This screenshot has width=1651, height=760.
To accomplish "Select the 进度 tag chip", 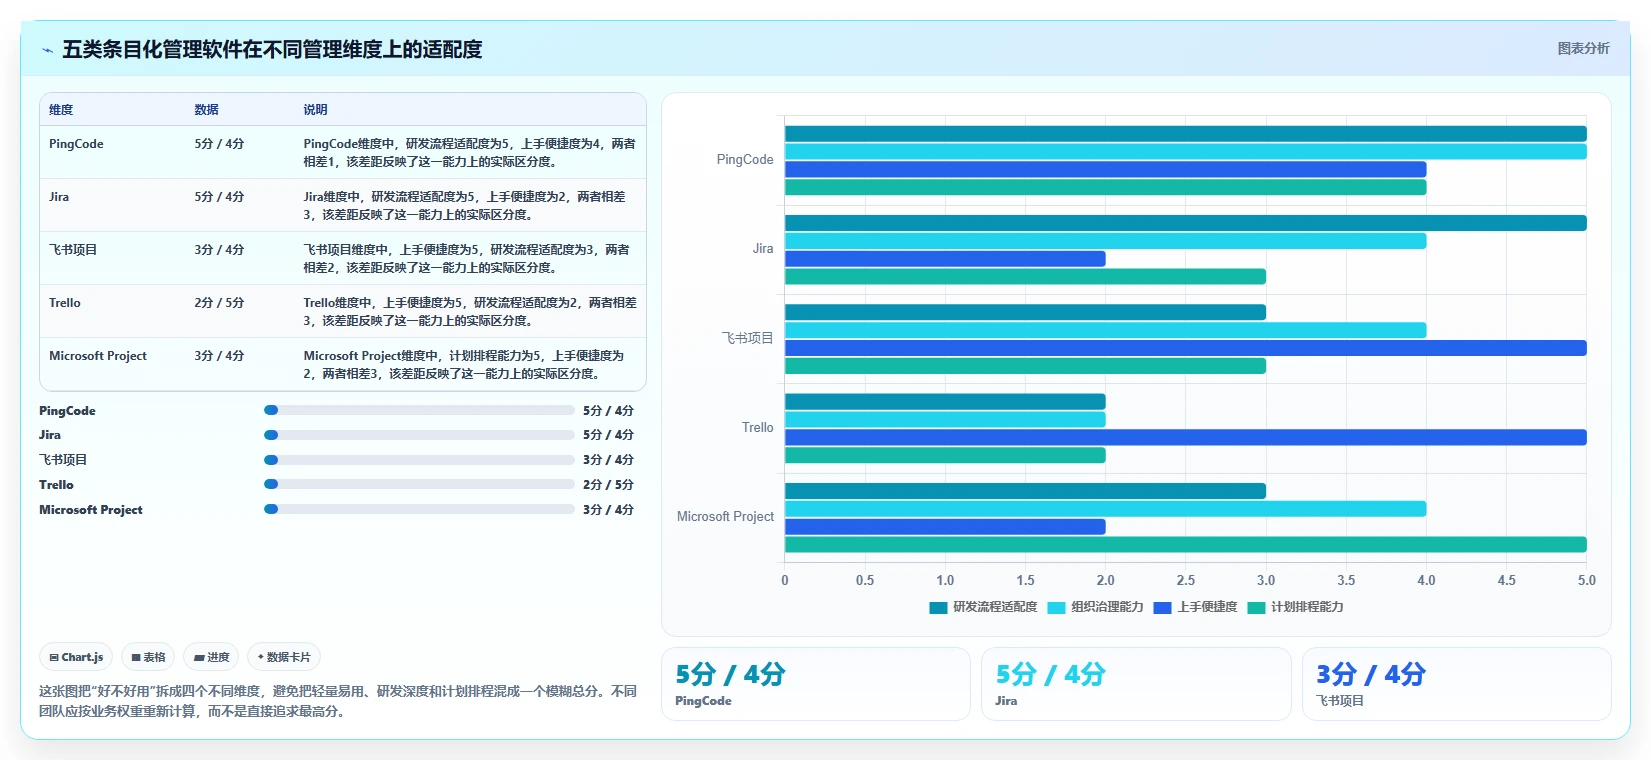I will click(211, 657).
